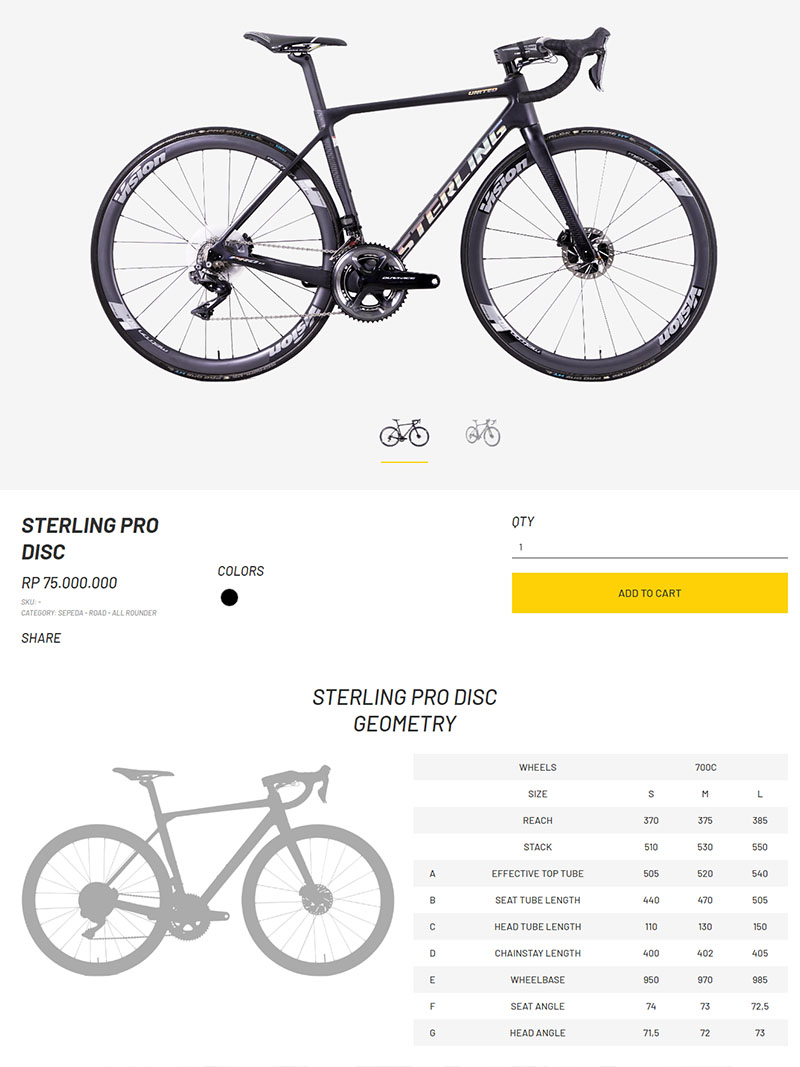This screenshot has width=800, height=1067.
Task: Click the 700C wheels value cell
Action: click(705, 768)
